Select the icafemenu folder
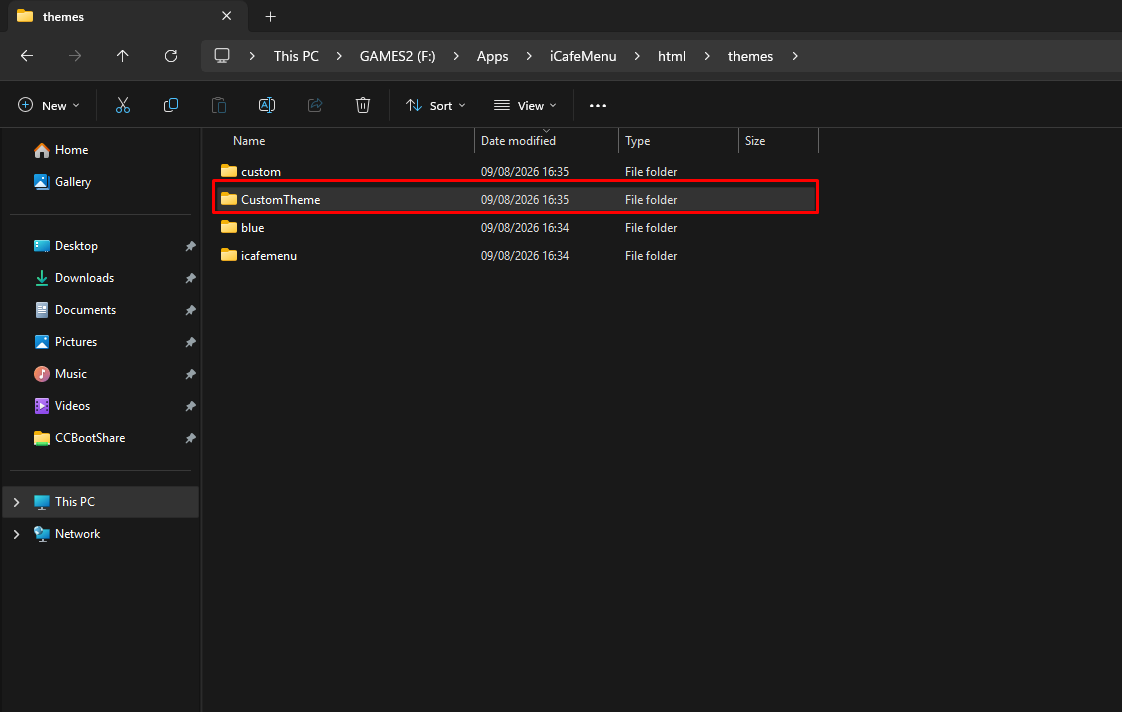The width and height of the screenshot is (1122, 712). [x=515, y=255]
